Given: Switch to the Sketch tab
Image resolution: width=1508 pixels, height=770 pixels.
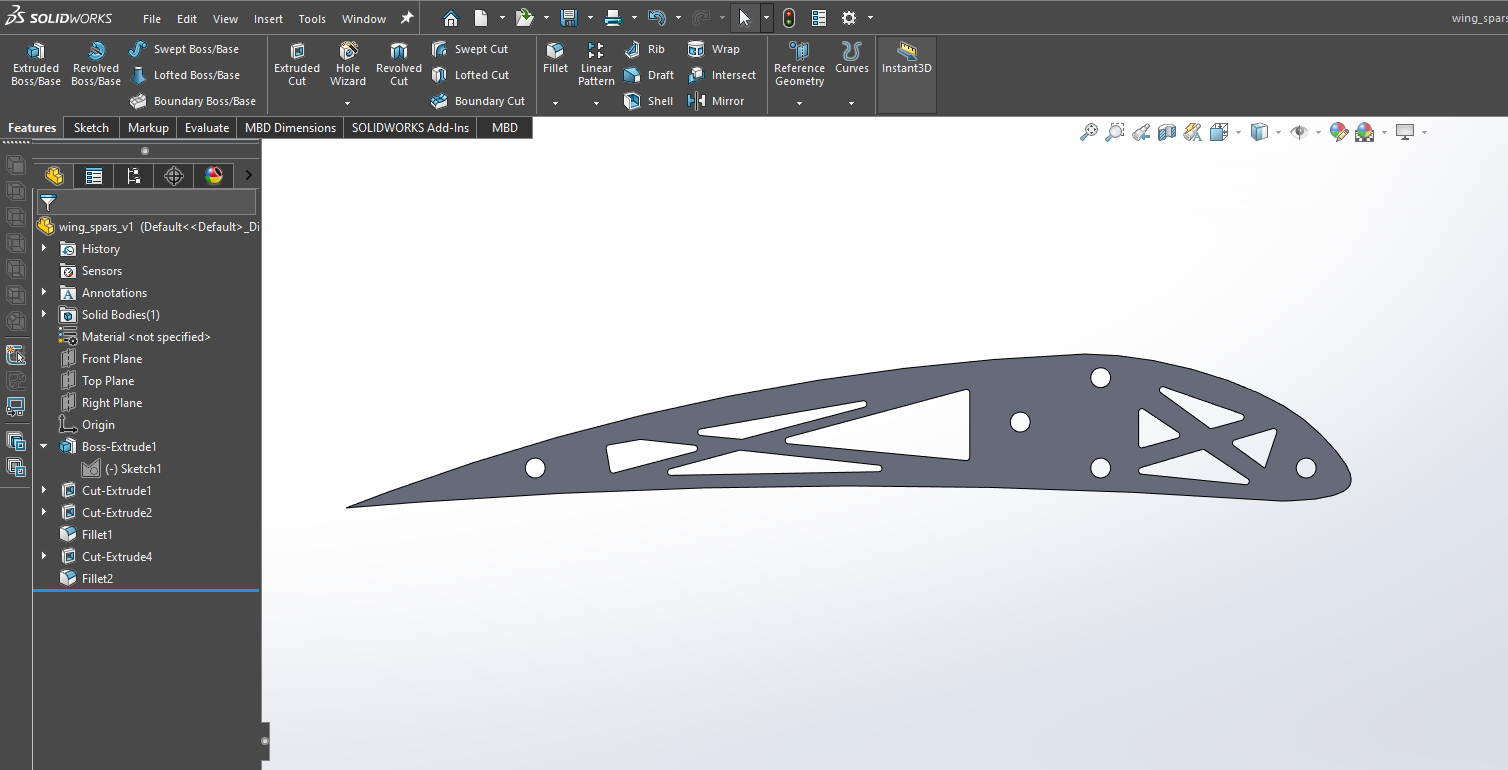Looking at the screenshot, I should coord(91,128).
